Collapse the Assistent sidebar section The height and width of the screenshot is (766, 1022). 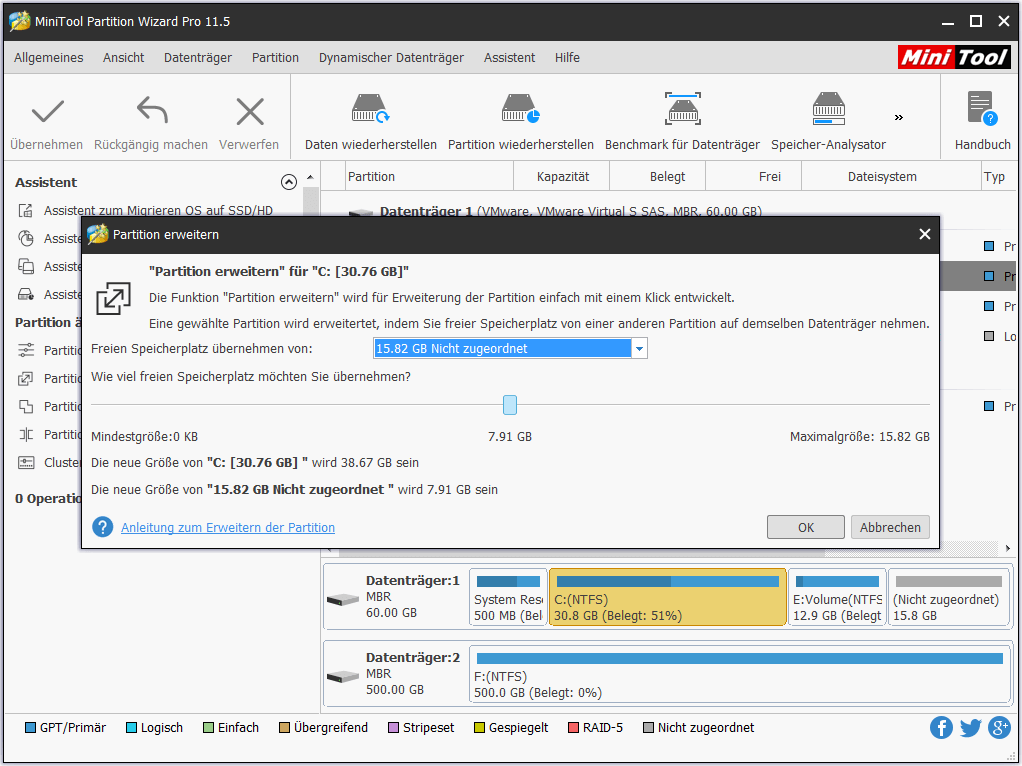289,182
